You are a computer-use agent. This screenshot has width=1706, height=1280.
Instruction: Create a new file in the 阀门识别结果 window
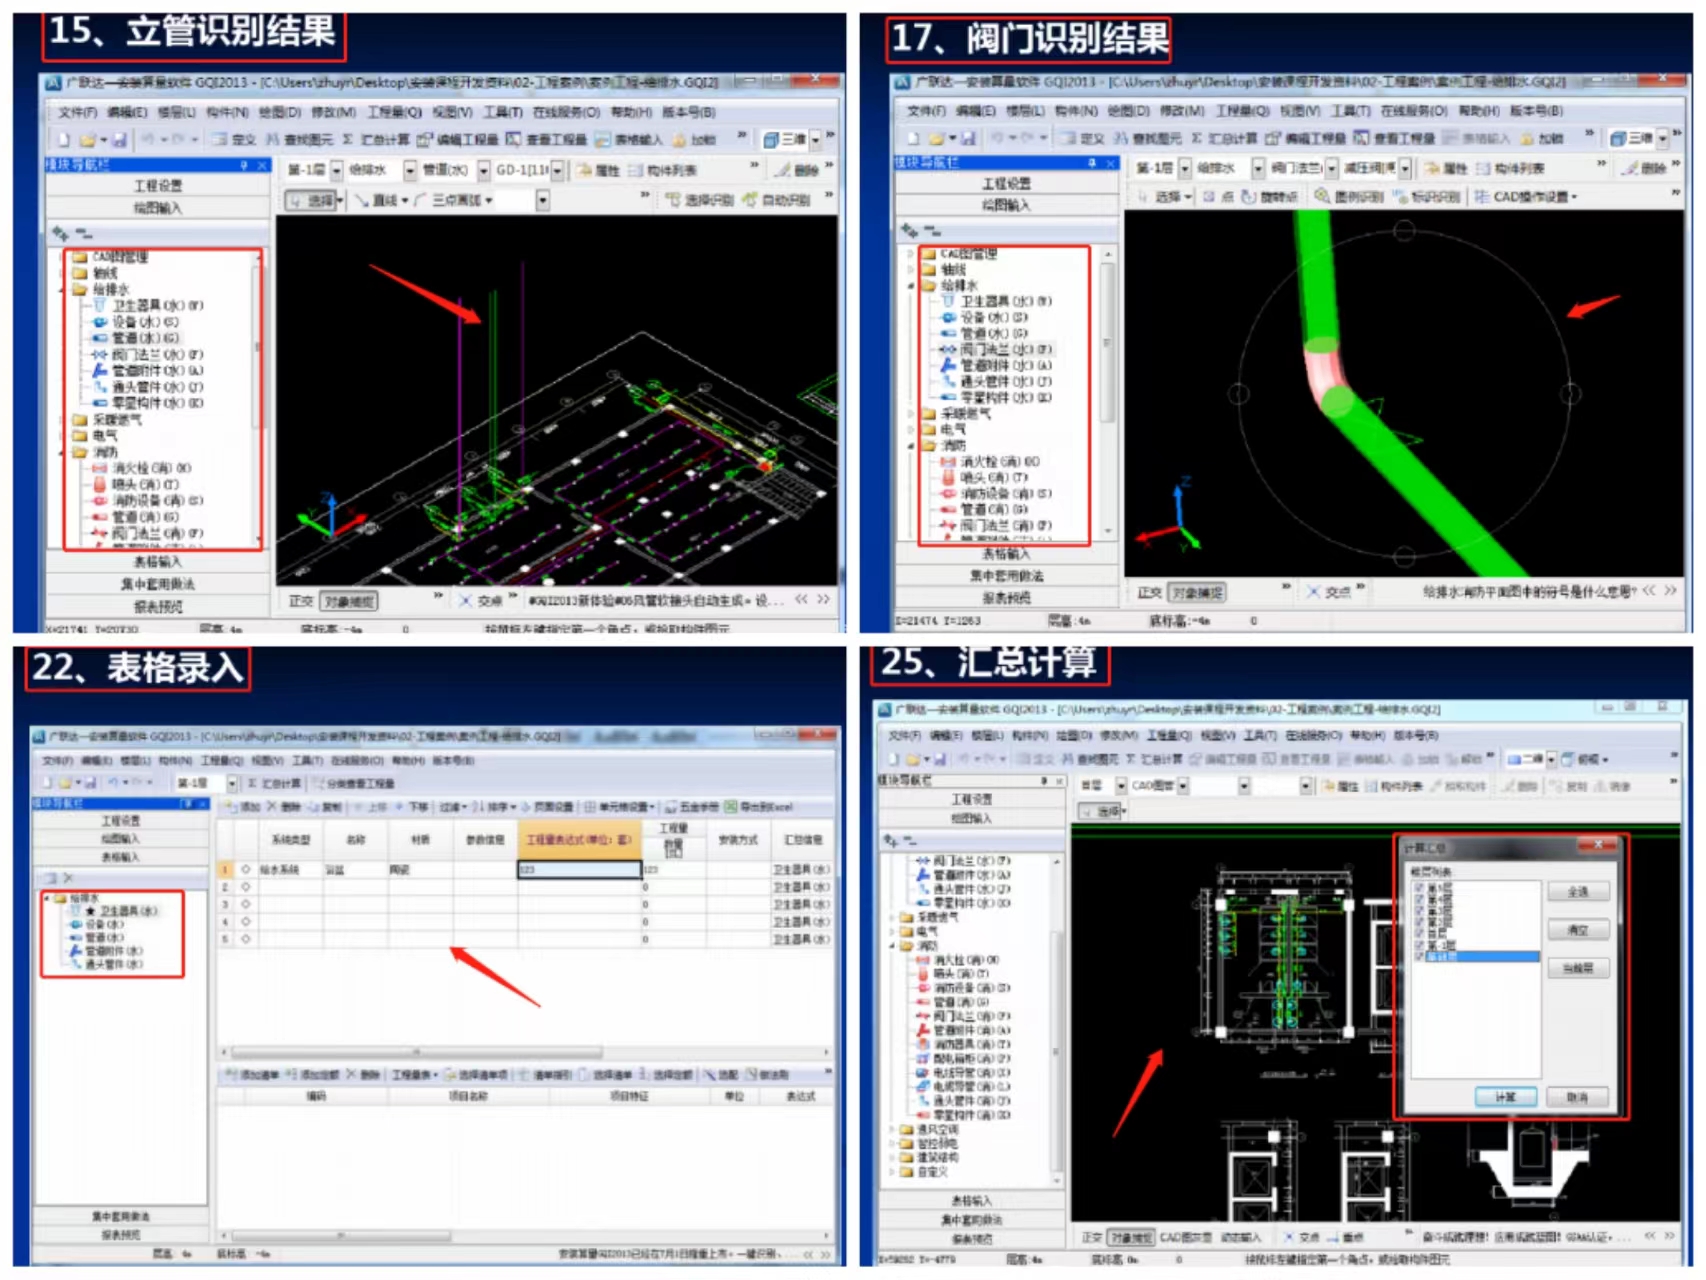(x=913, y=138)
